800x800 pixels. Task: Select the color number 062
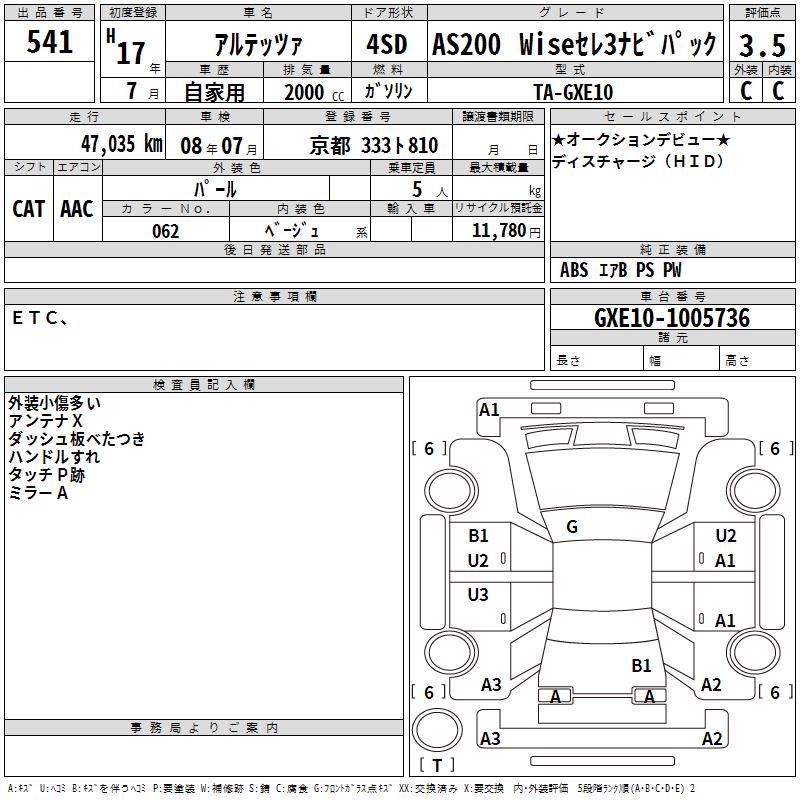coord(165,231)
